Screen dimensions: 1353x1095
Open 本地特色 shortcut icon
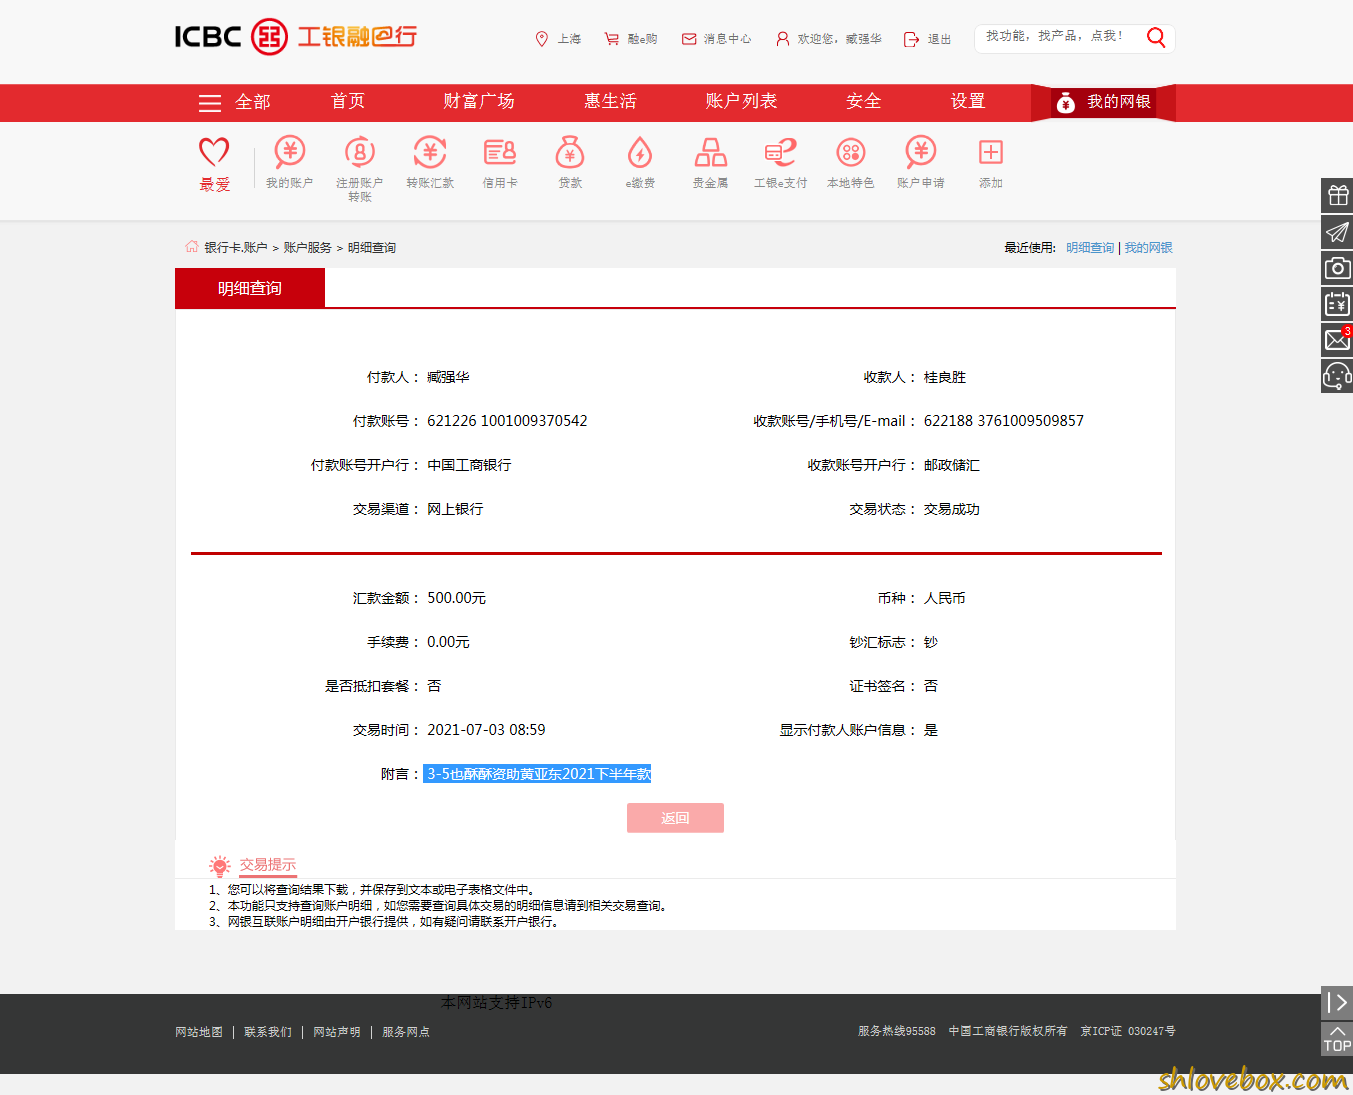click(x=851, y=152)
